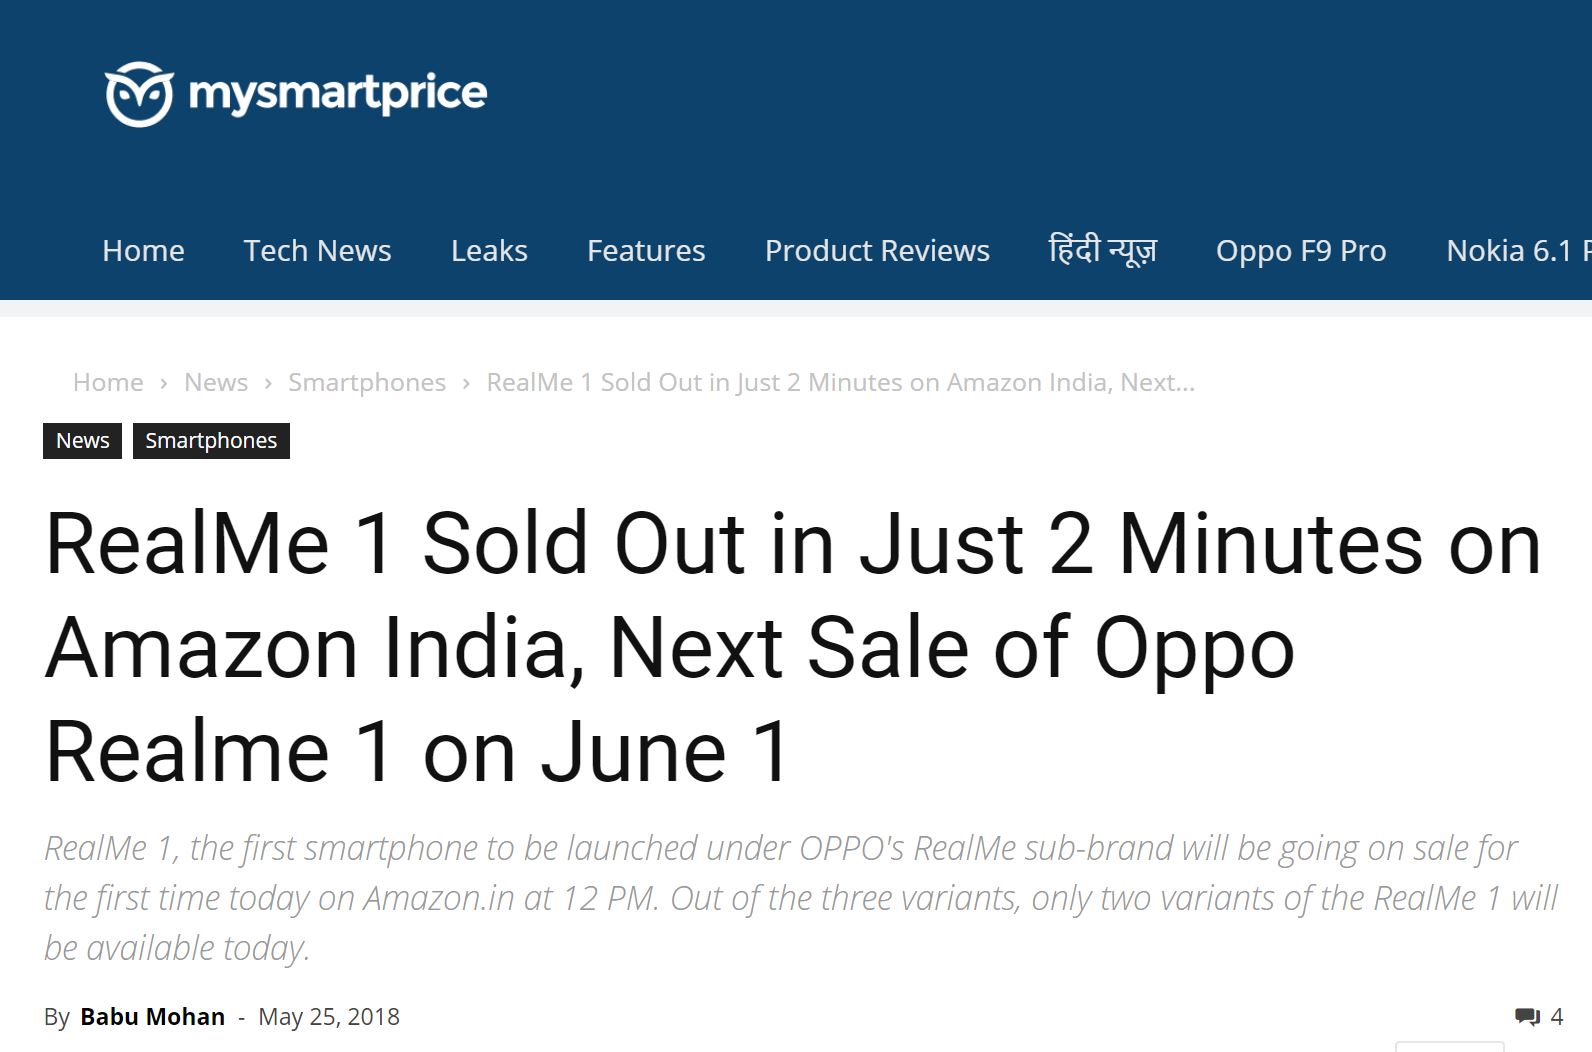Click the comments bubble icon
Image resolution: width=1592 pixels, height=1052 pixels.
coord(1527,1017)
